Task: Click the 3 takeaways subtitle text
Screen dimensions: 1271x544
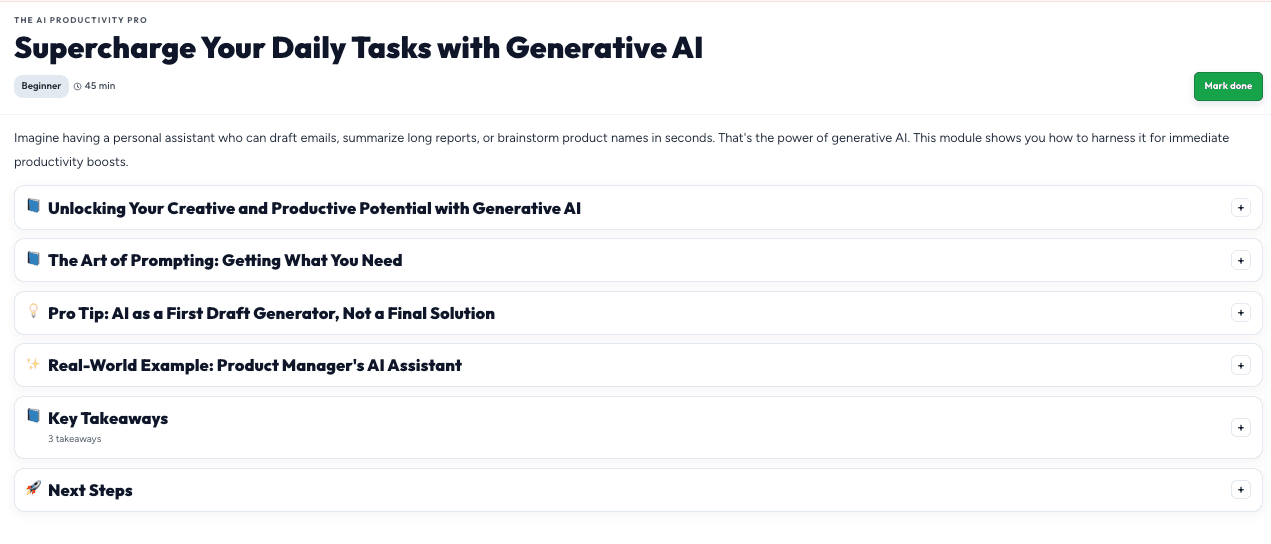Action: point(74,439)
